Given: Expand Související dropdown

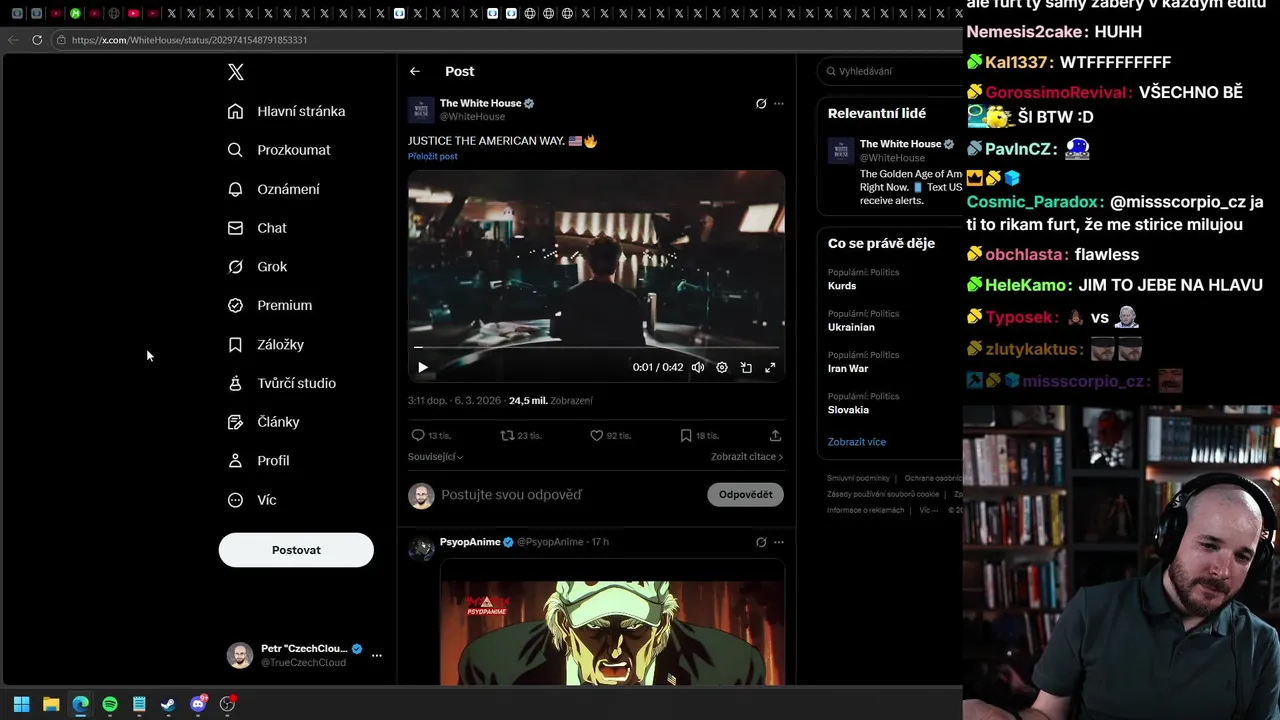Looking at the screenshot, I should coord(435,457).
